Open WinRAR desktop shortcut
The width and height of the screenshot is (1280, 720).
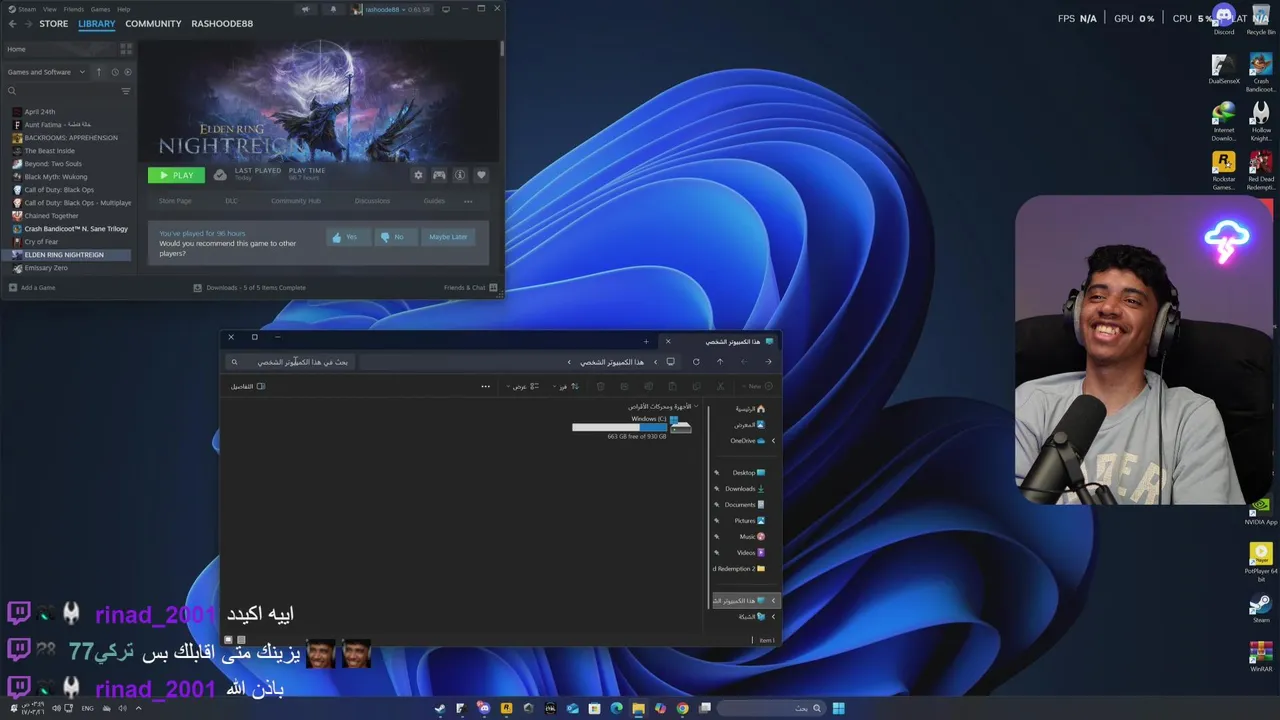coord(1261,656)
